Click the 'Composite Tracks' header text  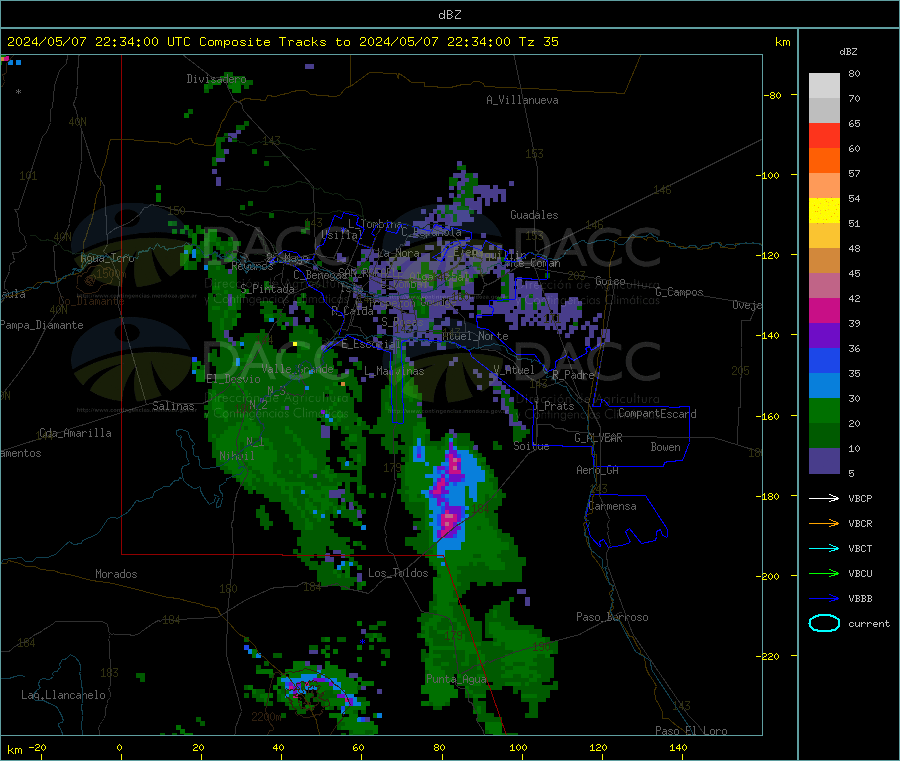pyautogui.click(x=262, y=42)
